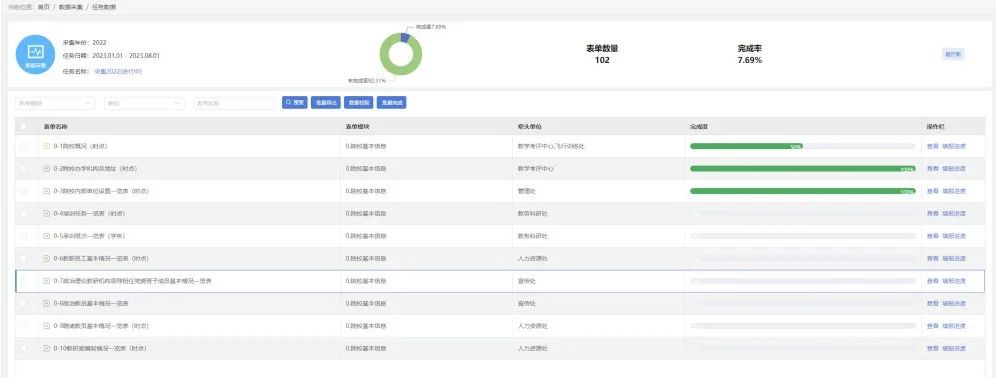
Task: Open the 单位 filter dropdown
Action: pyautogui.click(x=144, y=103)
